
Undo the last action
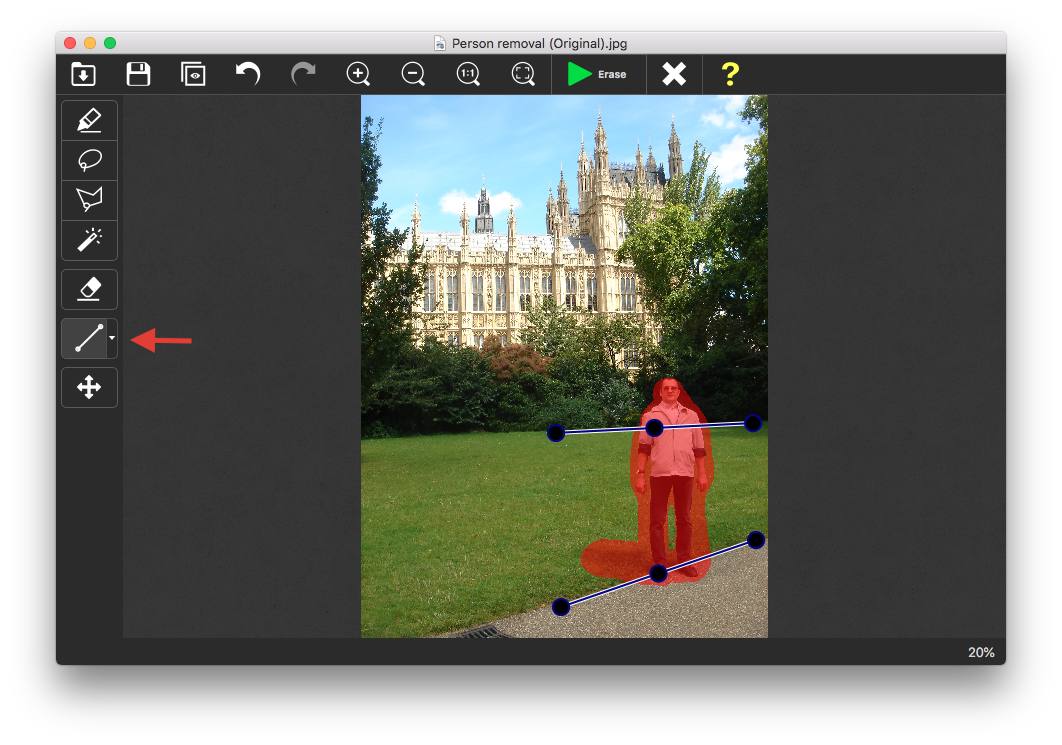pyautogui.click(x=247, y=74)
